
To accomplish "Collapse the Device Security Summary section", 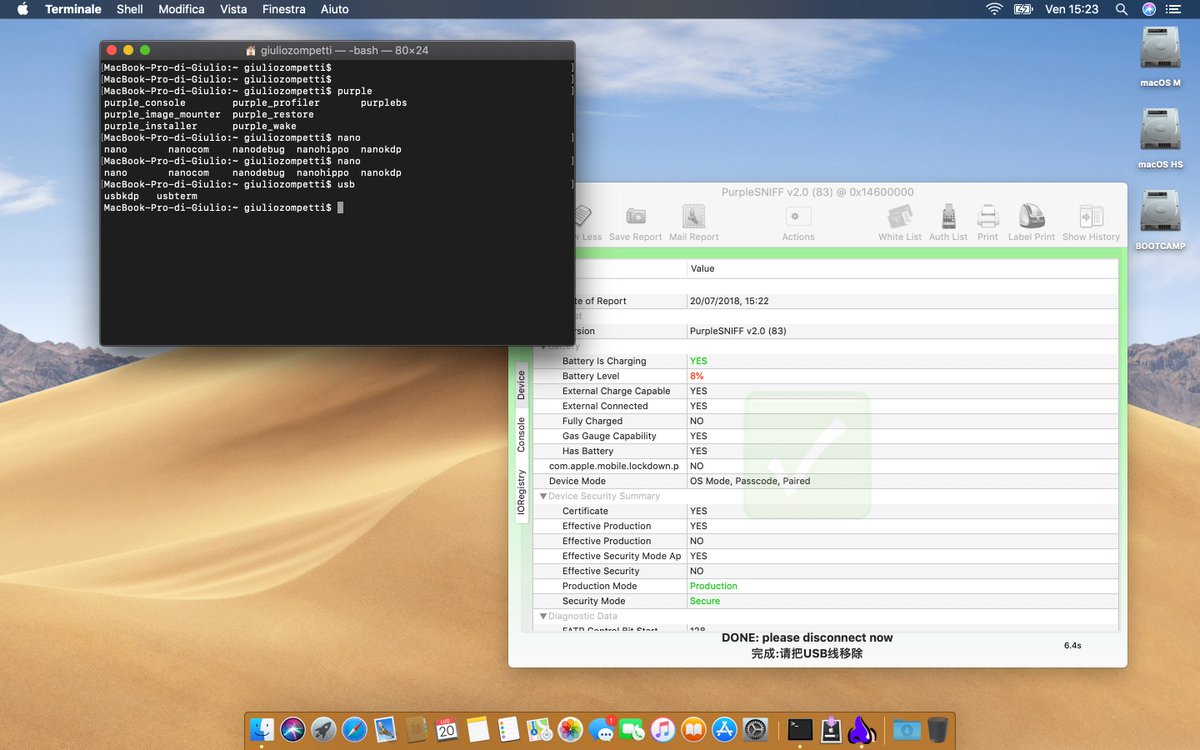I will [x=544, y=496].
